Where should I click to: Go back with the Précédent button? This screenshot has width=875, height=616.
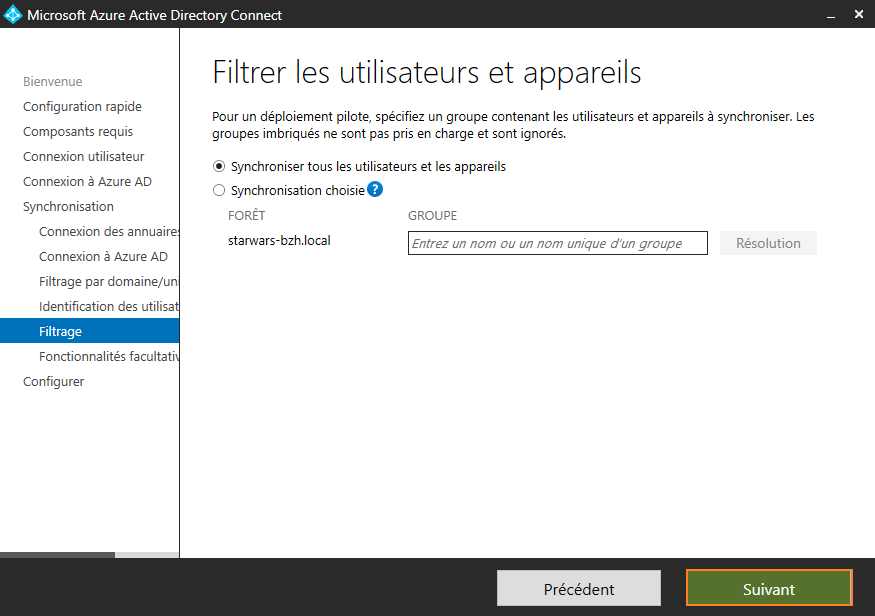pyautogui.click(x=579, y=588)
